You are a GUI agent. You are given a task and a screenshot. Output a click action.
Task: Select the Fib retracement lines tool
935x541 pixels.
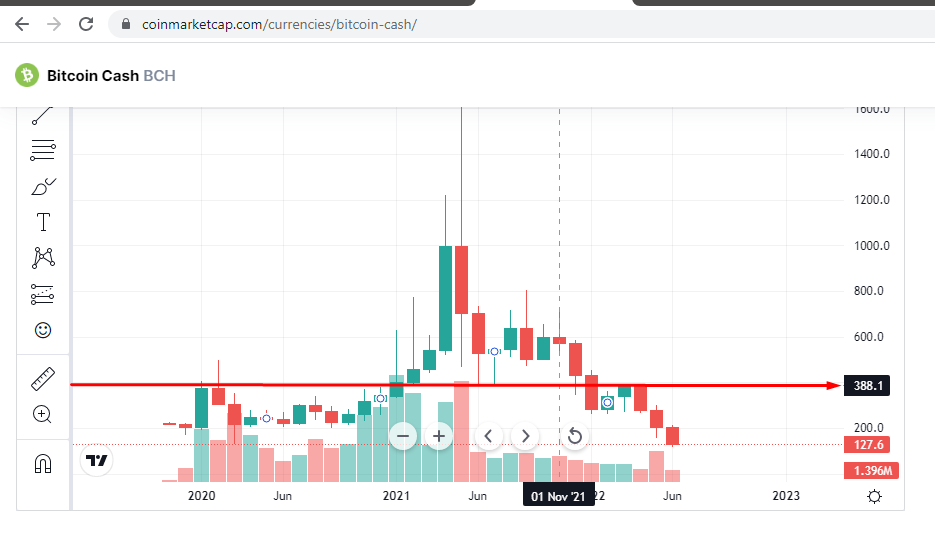43,150
